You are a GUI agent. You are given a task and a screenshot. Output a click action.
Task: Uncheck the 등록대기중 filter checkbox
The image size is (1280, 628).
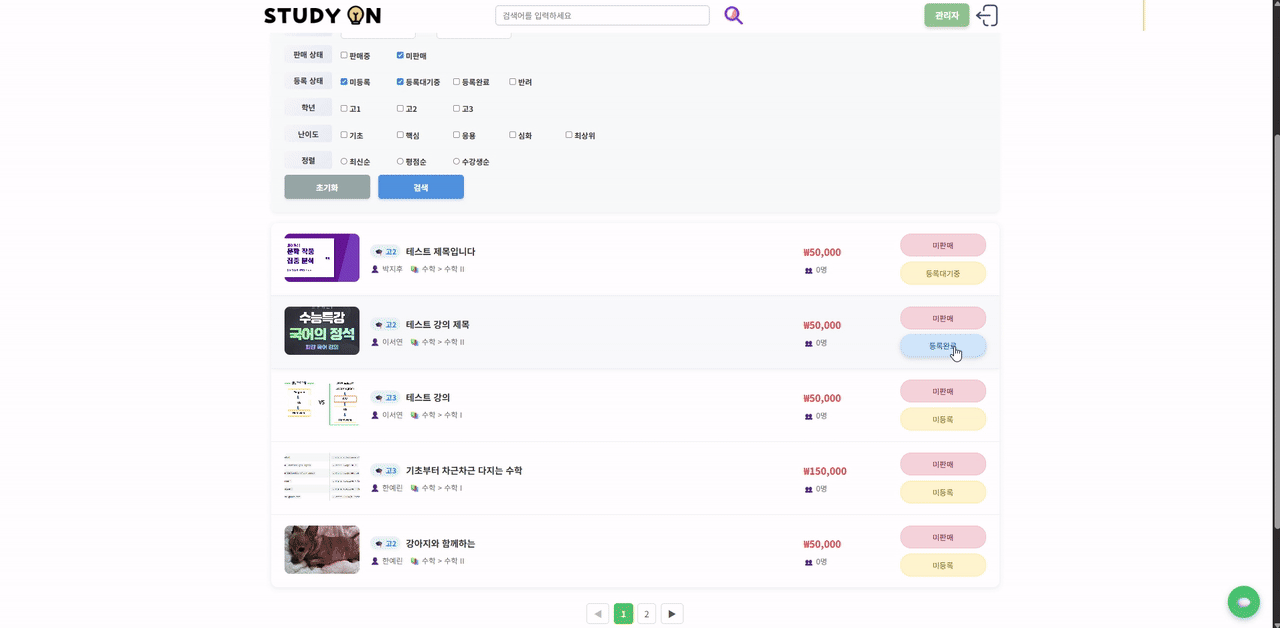(x=400, y=82)
